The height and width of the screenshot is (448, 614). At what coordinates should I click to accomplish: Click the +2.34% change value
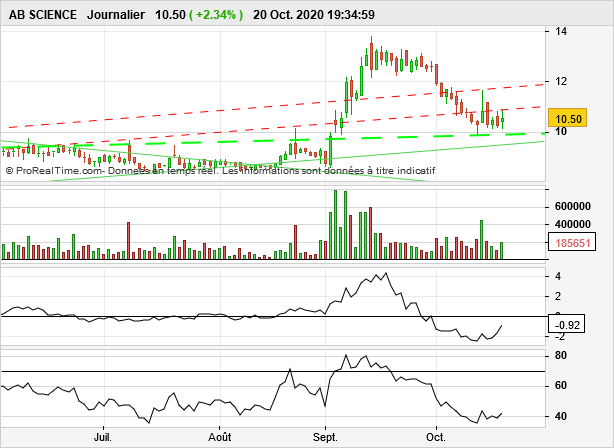[216, 15]
